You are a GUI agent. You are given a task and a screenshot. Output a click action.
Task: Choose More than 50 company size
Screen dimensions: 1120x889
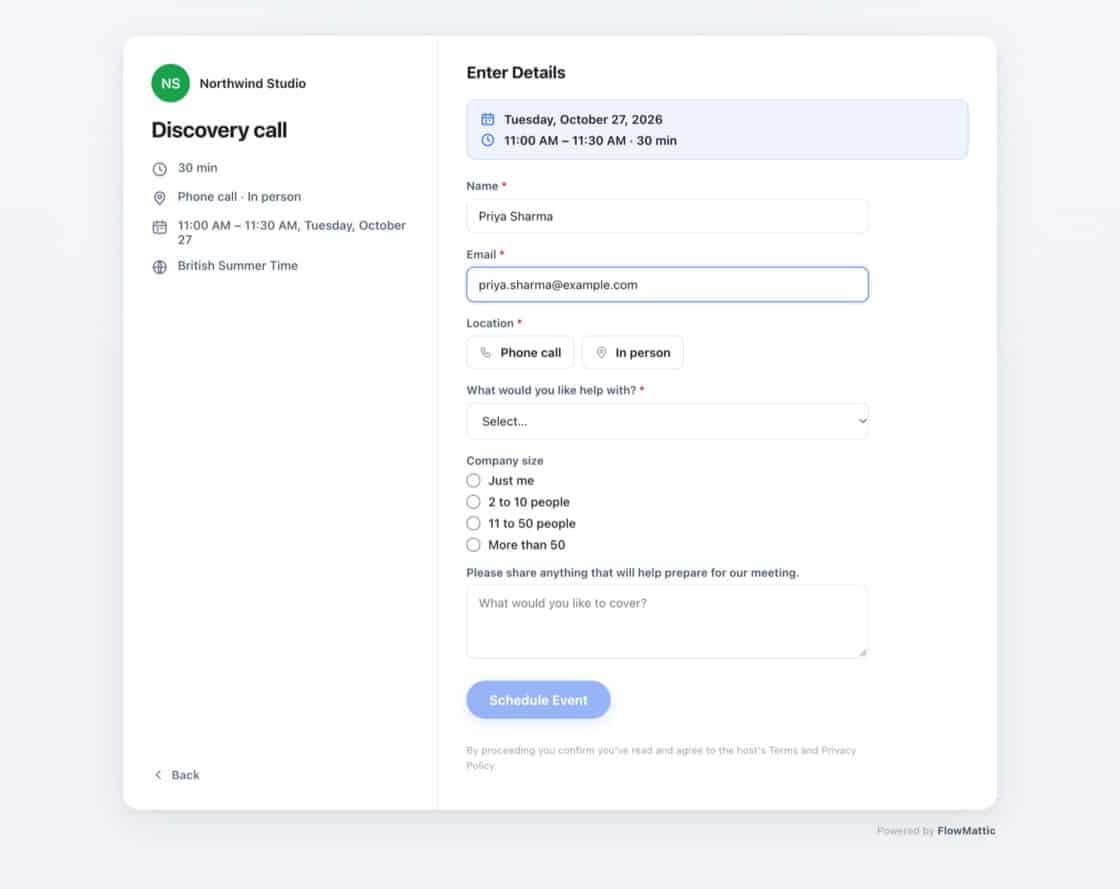point(473,545)
